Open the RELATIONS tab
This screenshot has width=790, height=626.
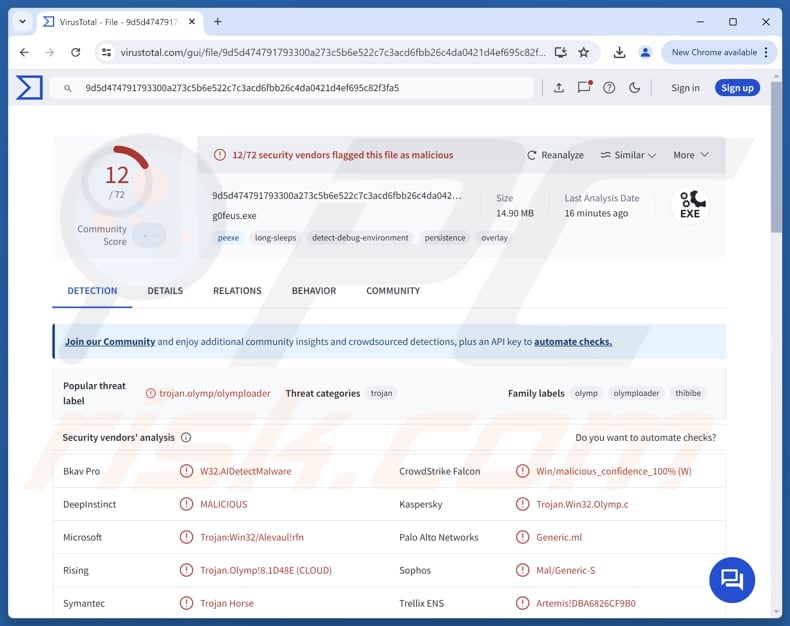[237, 291]
